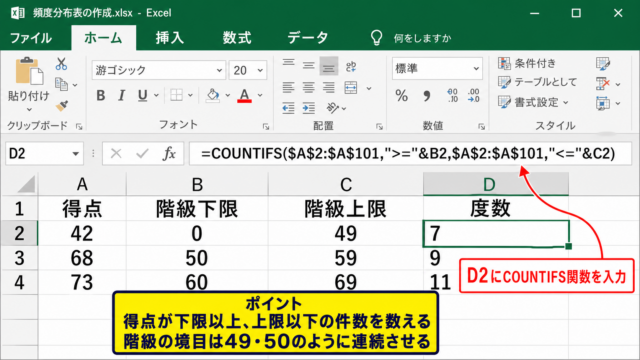Click the Orientation text angle icon
Viewport: 640px width, 360px height.
pos(332,108)
